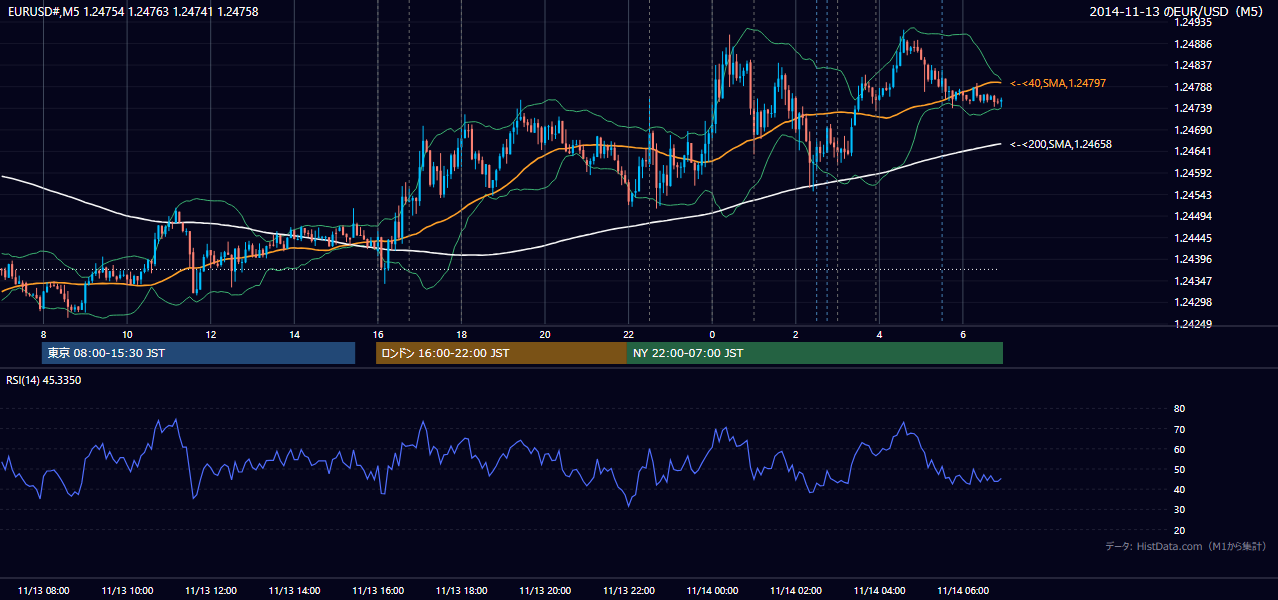Click hour tick 14 under price chart
1278x600 pixels.
pos(294,334)
